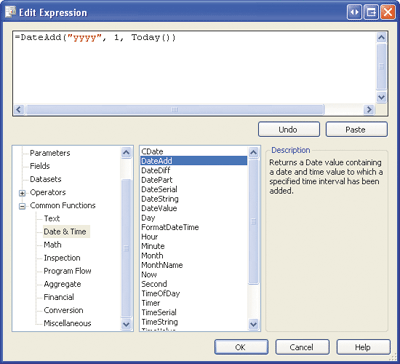Select Second in the function list
Screen dimensions: 400x364
154,284
